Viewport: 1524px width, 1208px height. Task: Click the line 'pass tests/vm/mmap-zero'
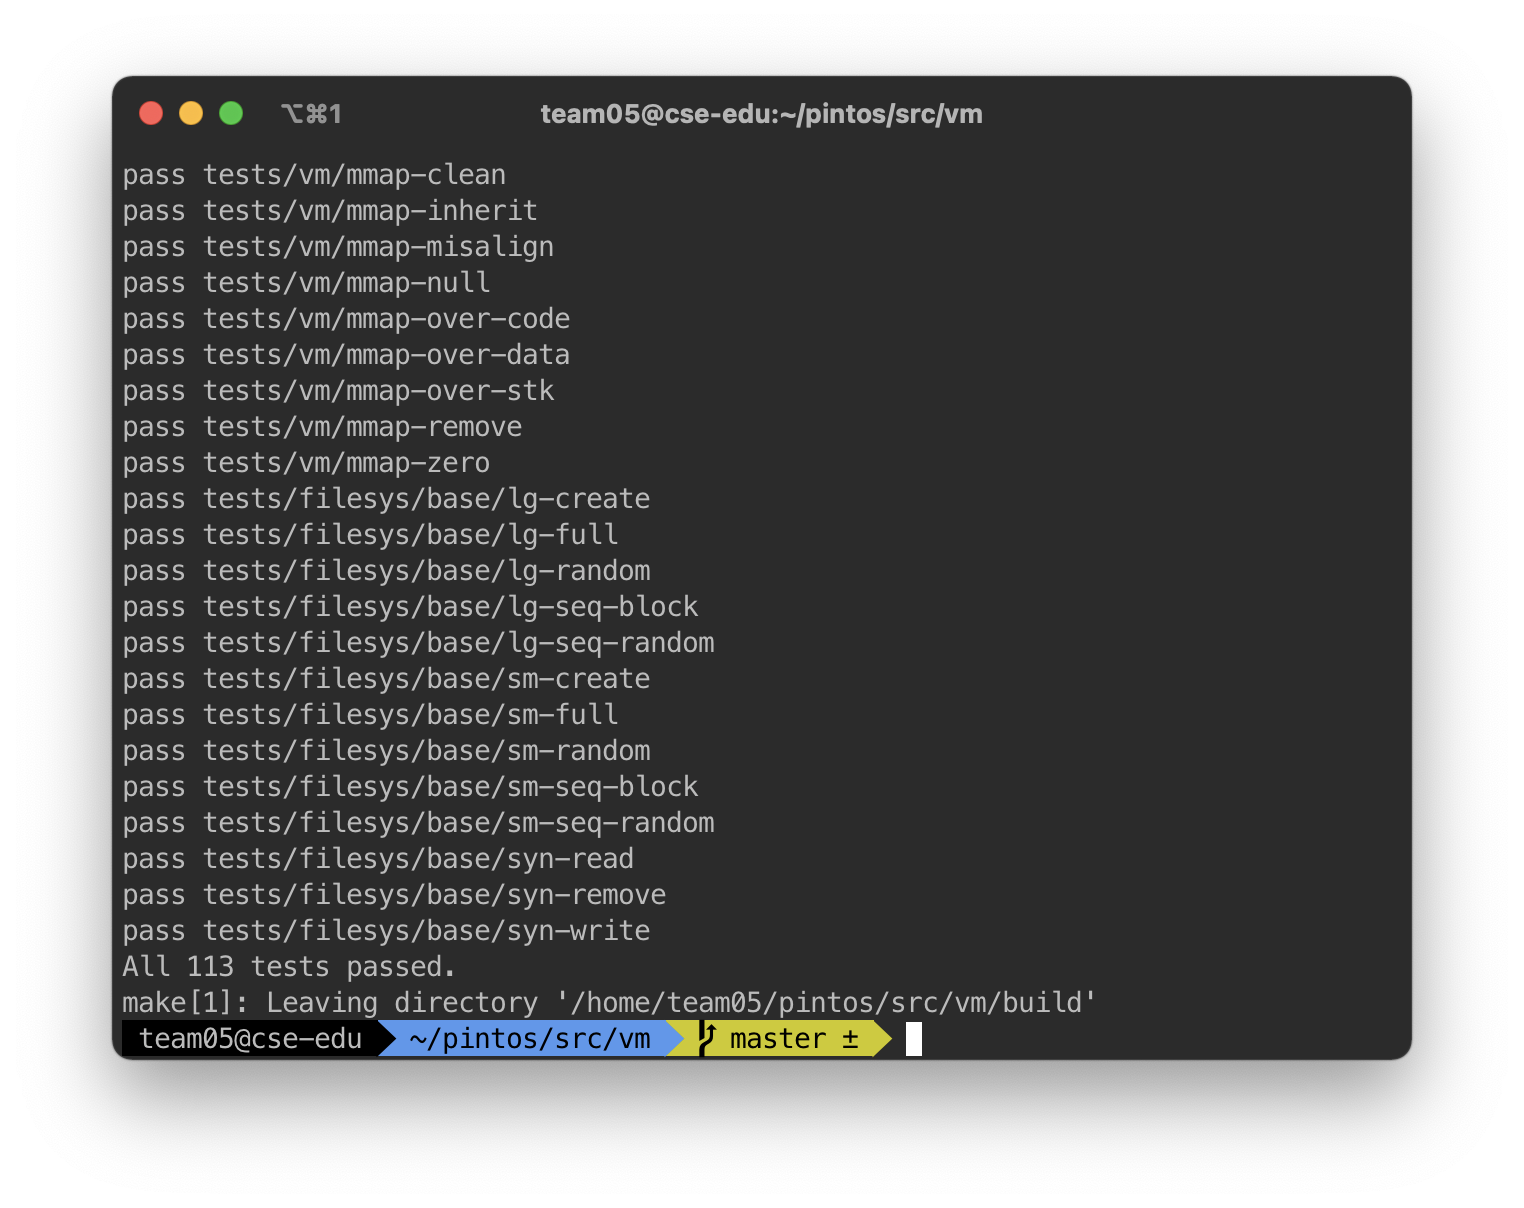(x=306, y=463)
